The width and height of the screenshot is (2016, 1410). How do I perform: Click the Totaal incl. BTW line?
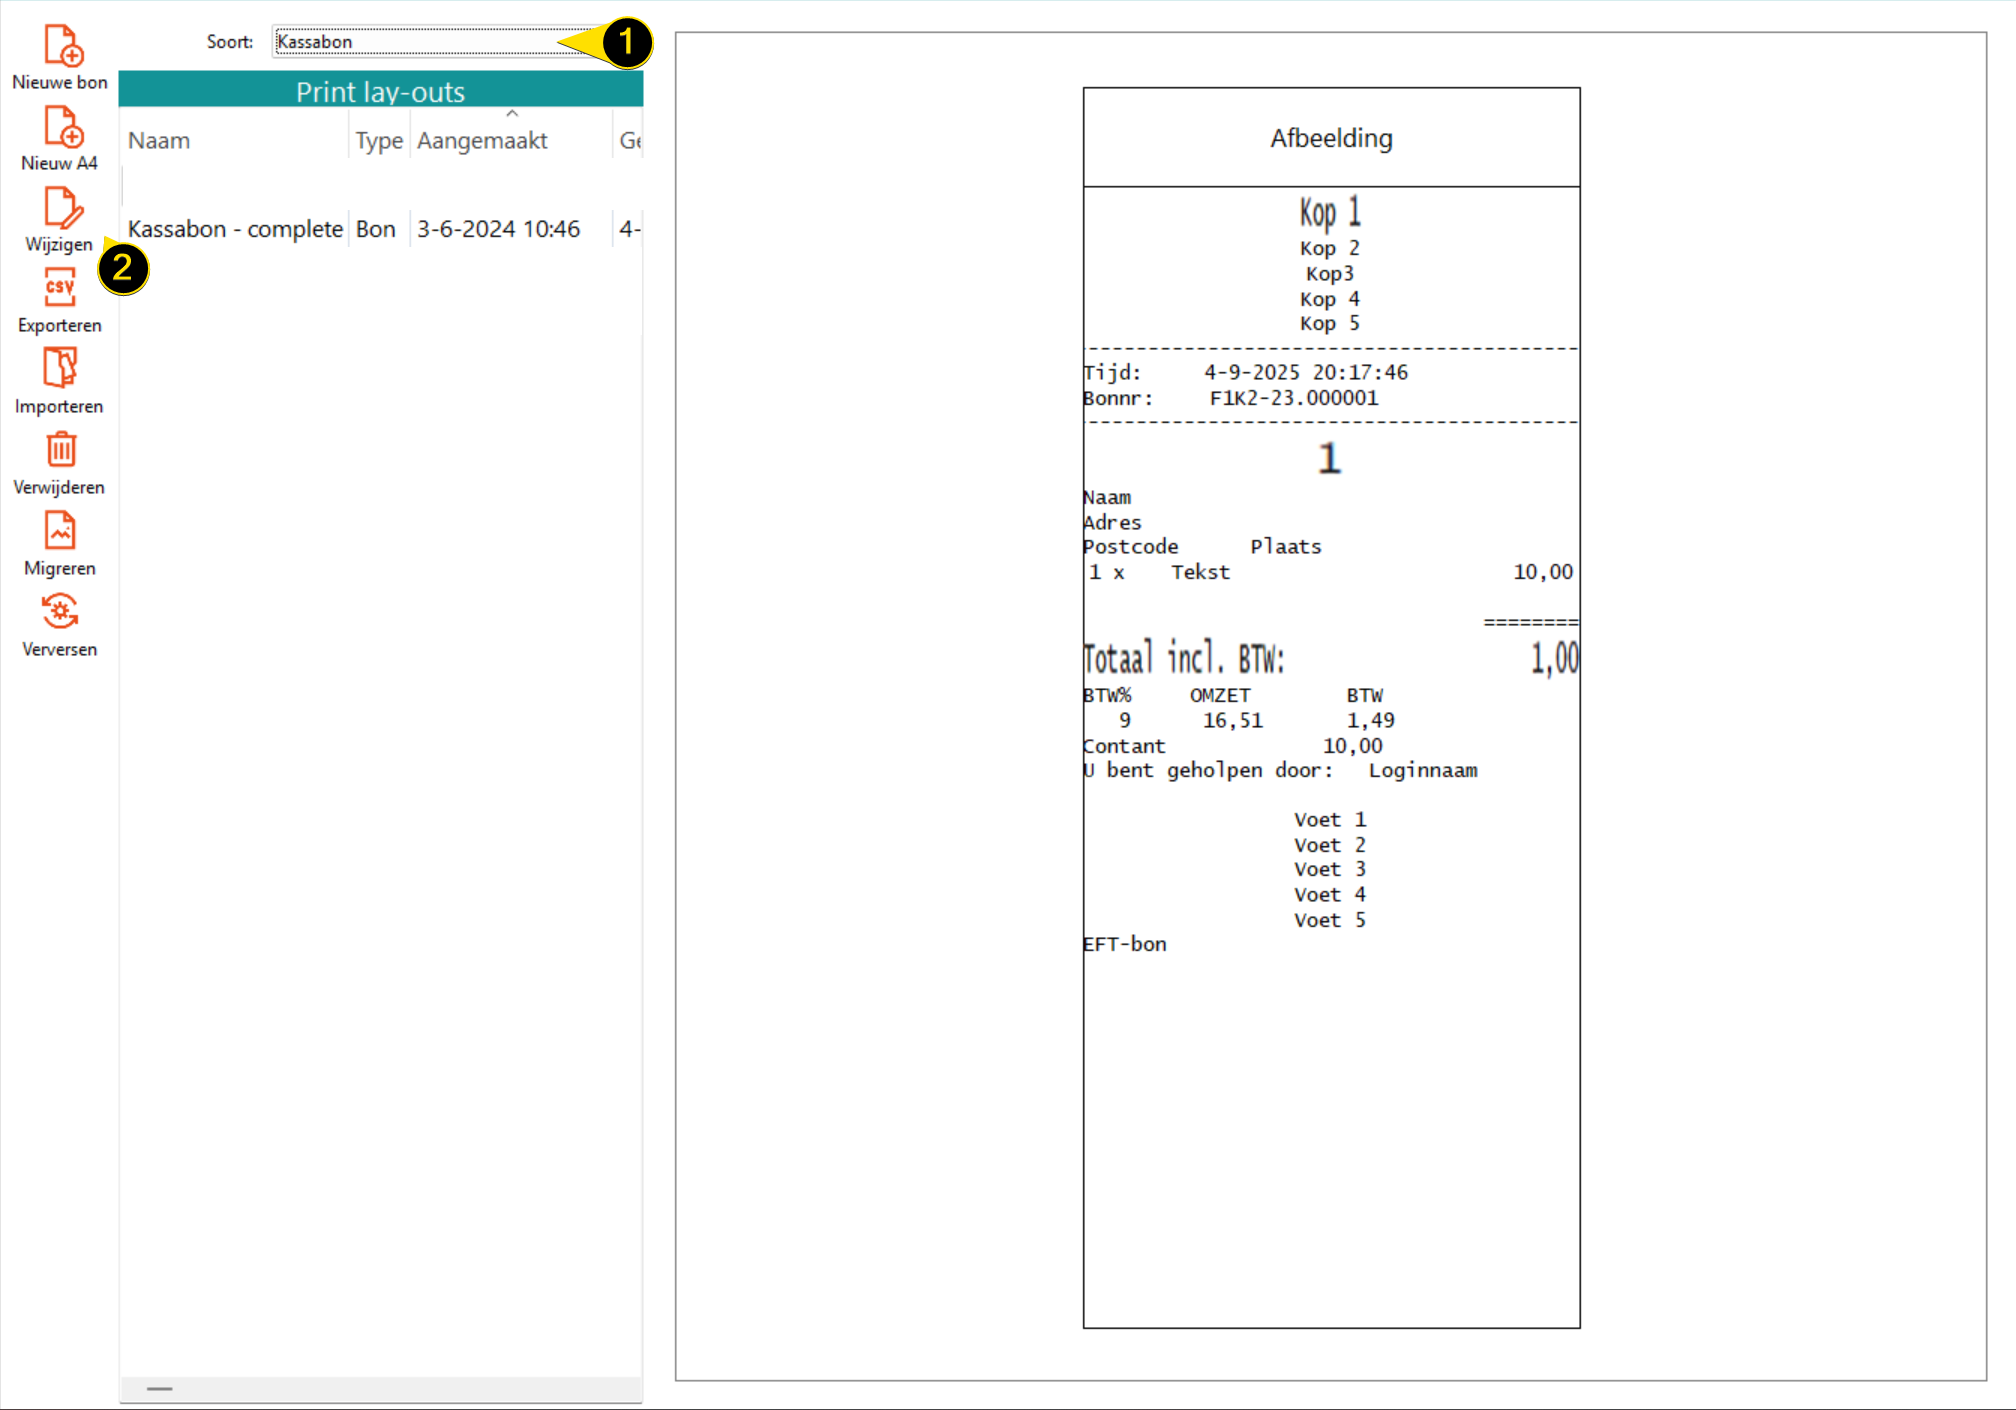point(1183,659)
